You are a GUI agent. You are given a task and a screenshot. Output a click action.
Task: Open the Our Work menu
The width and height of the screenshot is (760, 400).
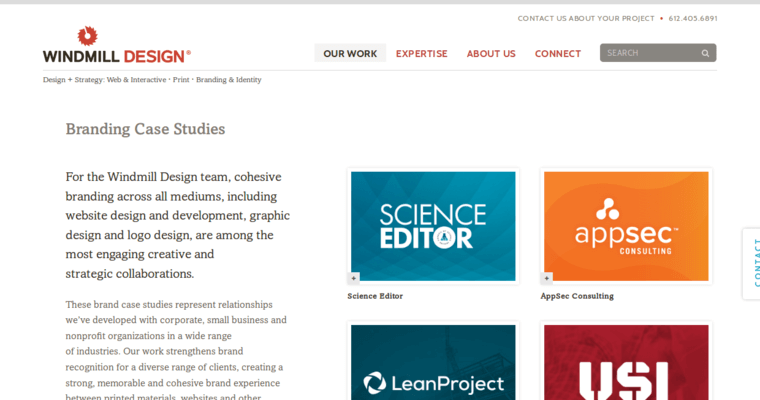click(x=350, y=54)
